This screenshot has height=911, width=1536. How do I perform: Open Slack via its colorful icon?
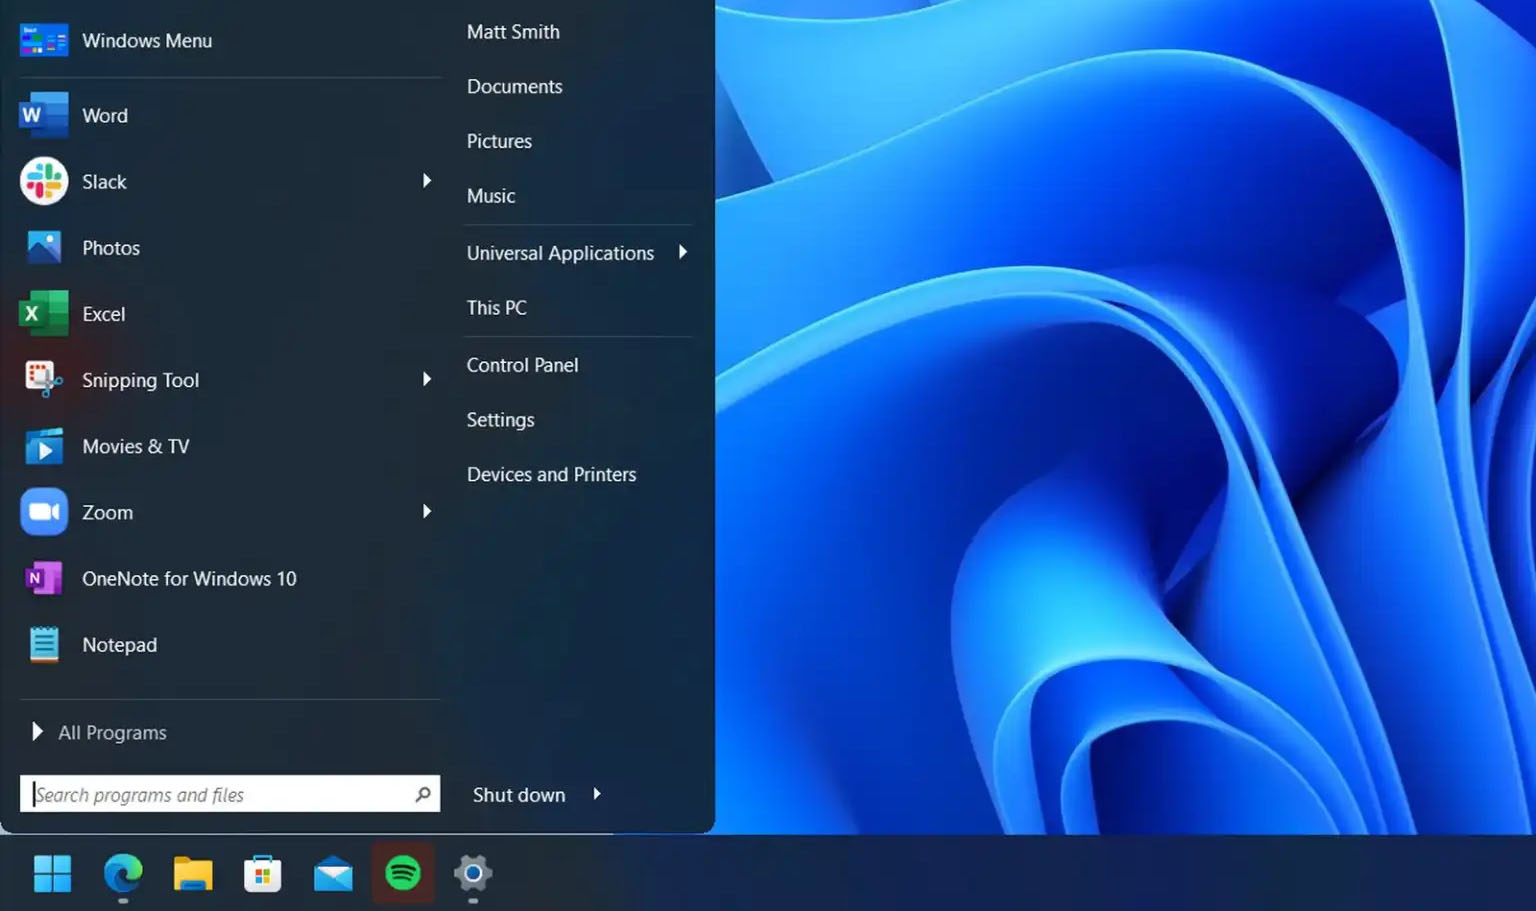[x=44, y=181]
